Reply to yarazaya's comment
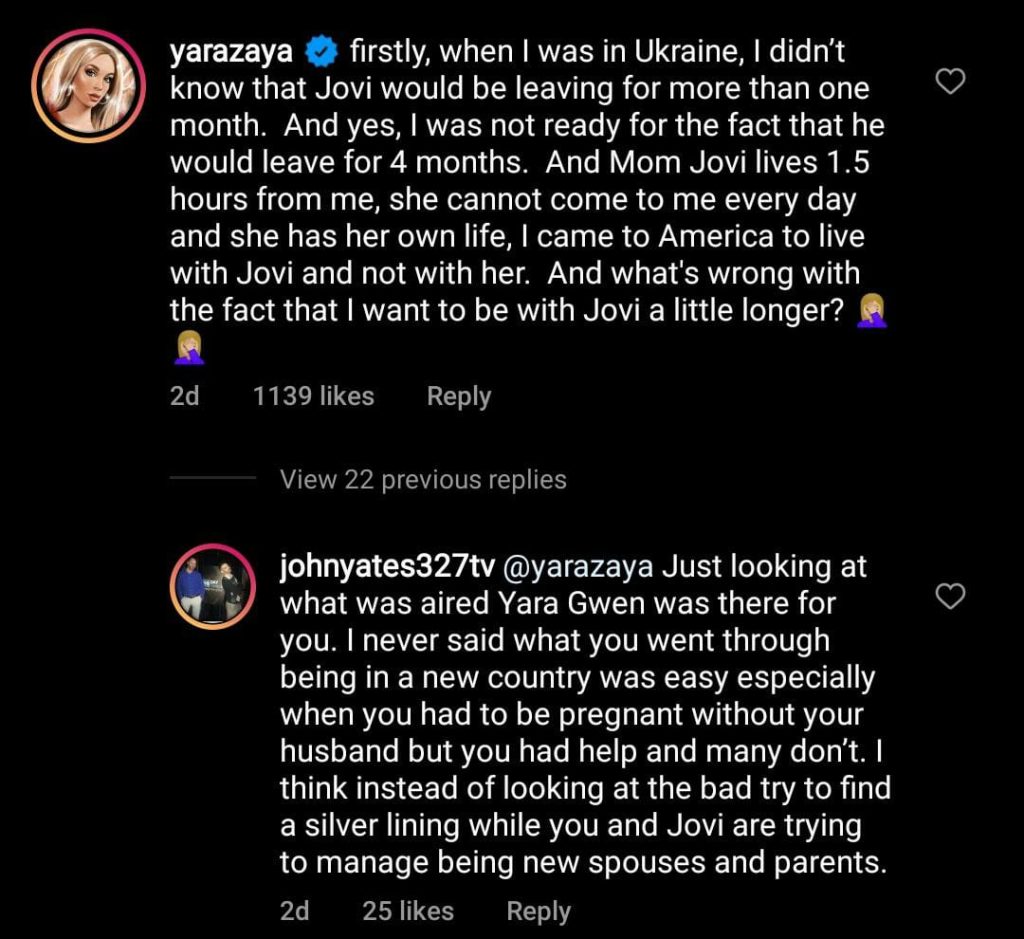 point(458,396)
